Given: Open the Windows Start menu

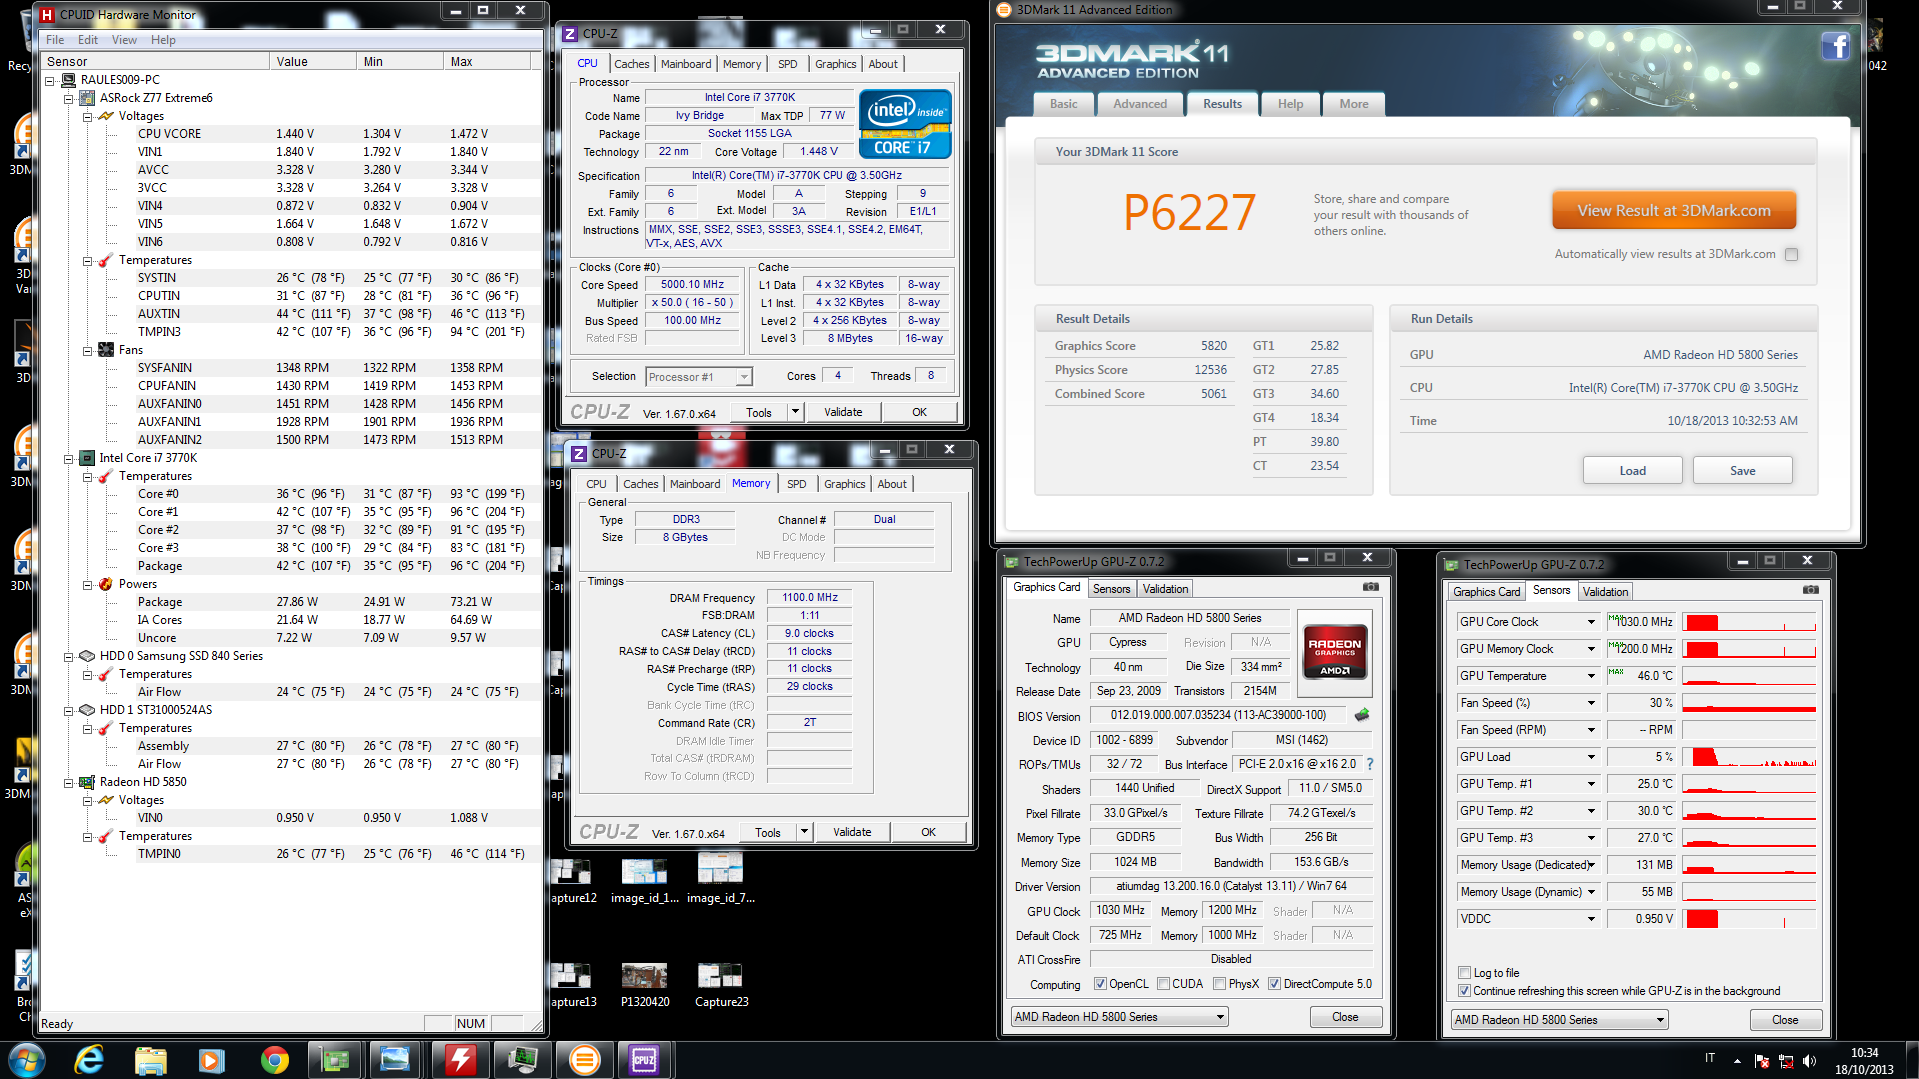Looking at the screenshot, I should coord(27,1060).
